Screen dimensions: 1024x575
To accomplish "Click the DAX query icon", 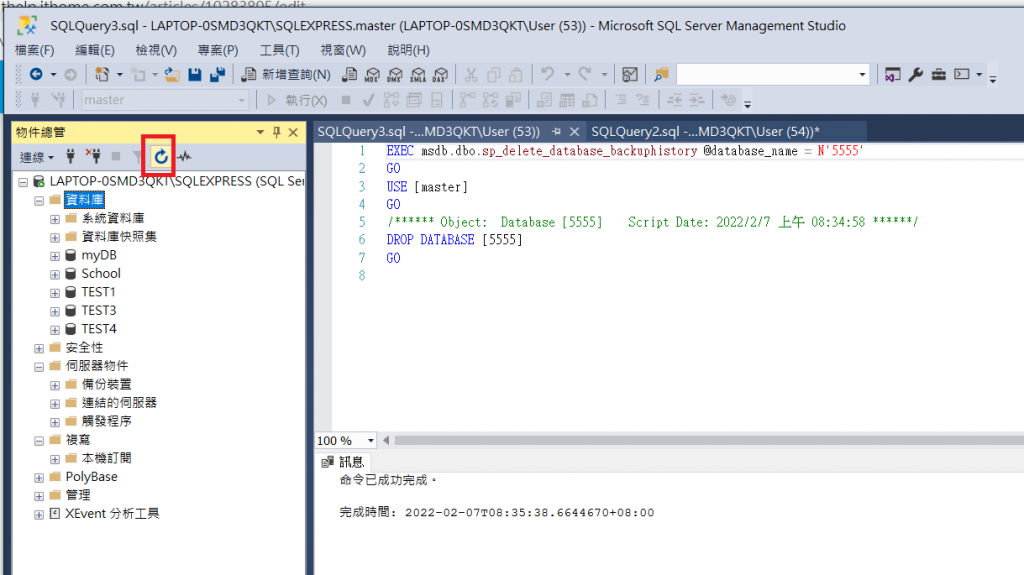I will pyautogui.click(x=441, y=74).
